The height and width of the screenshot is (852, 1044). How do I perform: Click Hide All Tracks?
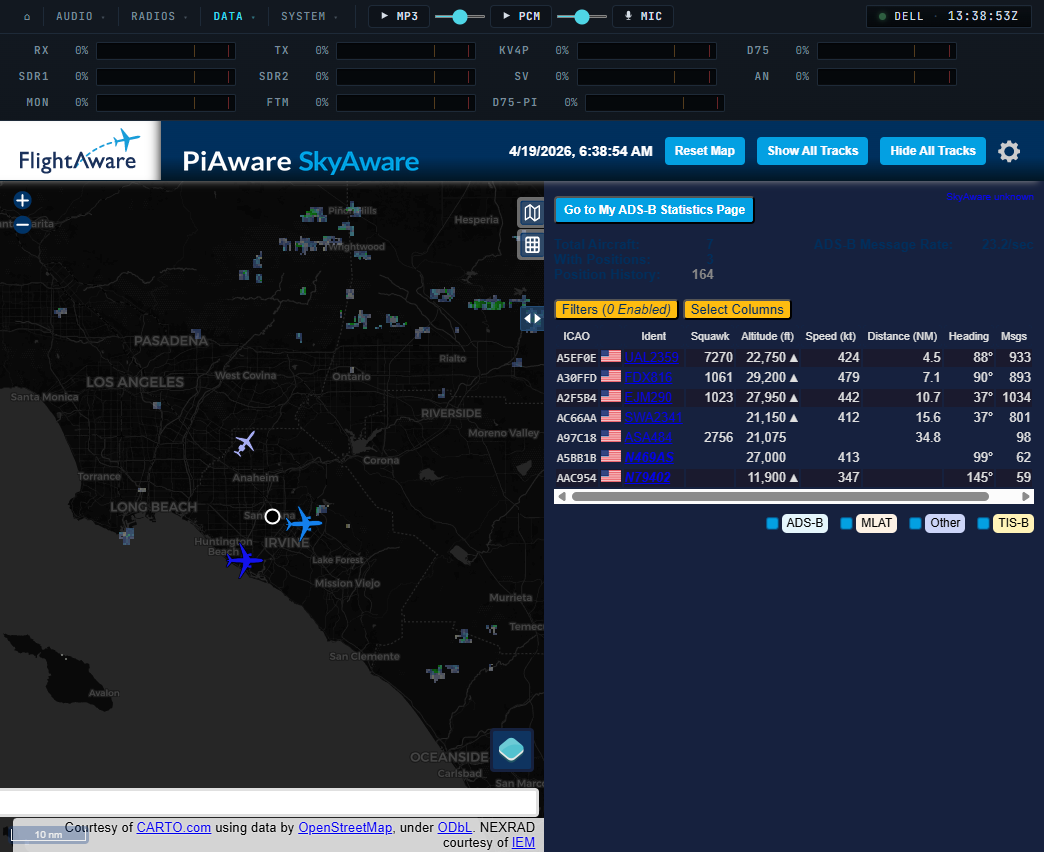[x=932, y=151]
